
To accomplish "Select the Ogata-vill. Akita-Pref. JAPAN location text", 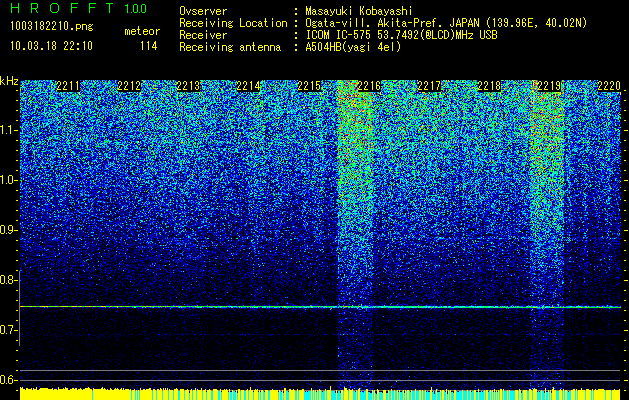I will point(444,23).
